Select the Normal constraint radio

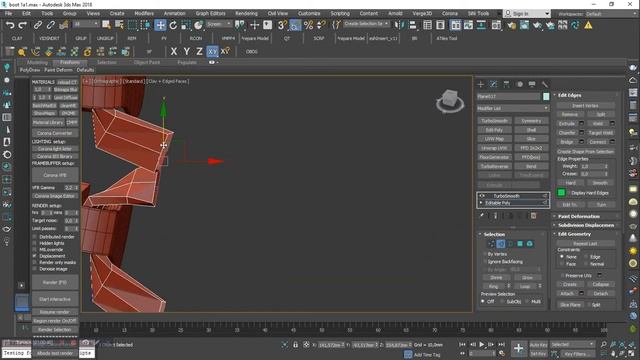(586, 264)
